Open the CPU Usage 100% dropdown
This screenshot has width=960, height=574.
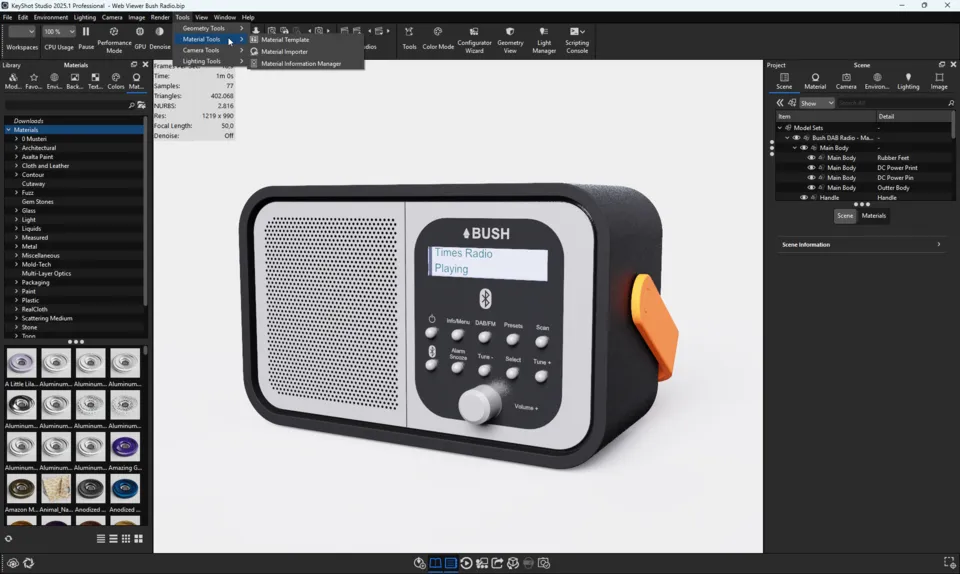point(59,32)
